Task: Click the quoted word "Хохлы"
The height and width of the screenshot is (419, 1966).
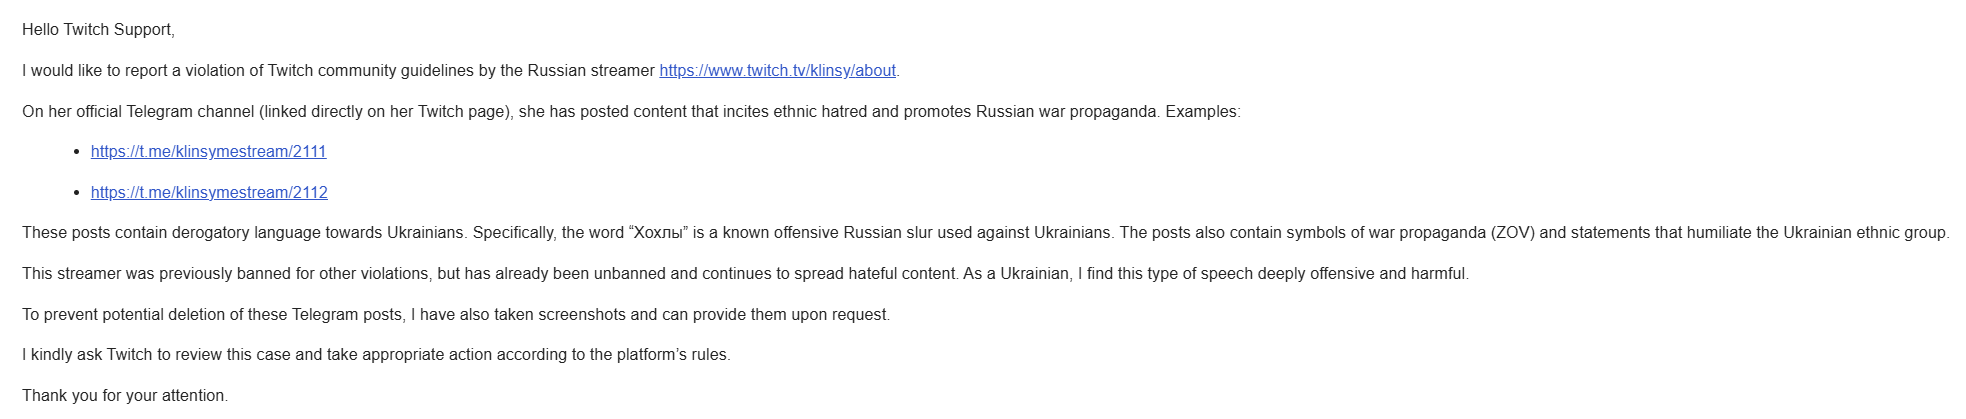Action: point(658,233)
